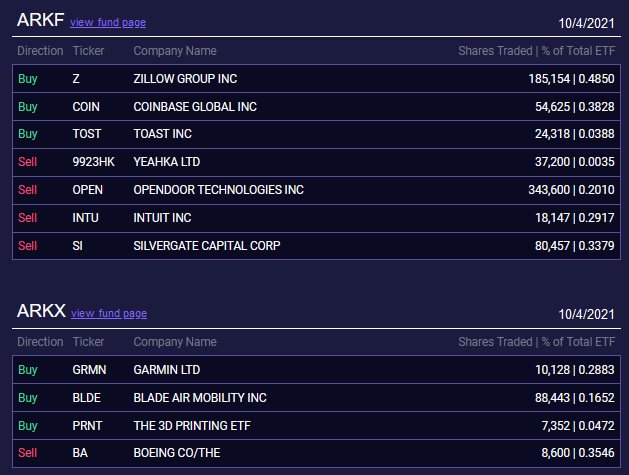Click the Company Name header in ARKF table
The height and width of the screenshot is (475, 629).
[x=175, y=51]
